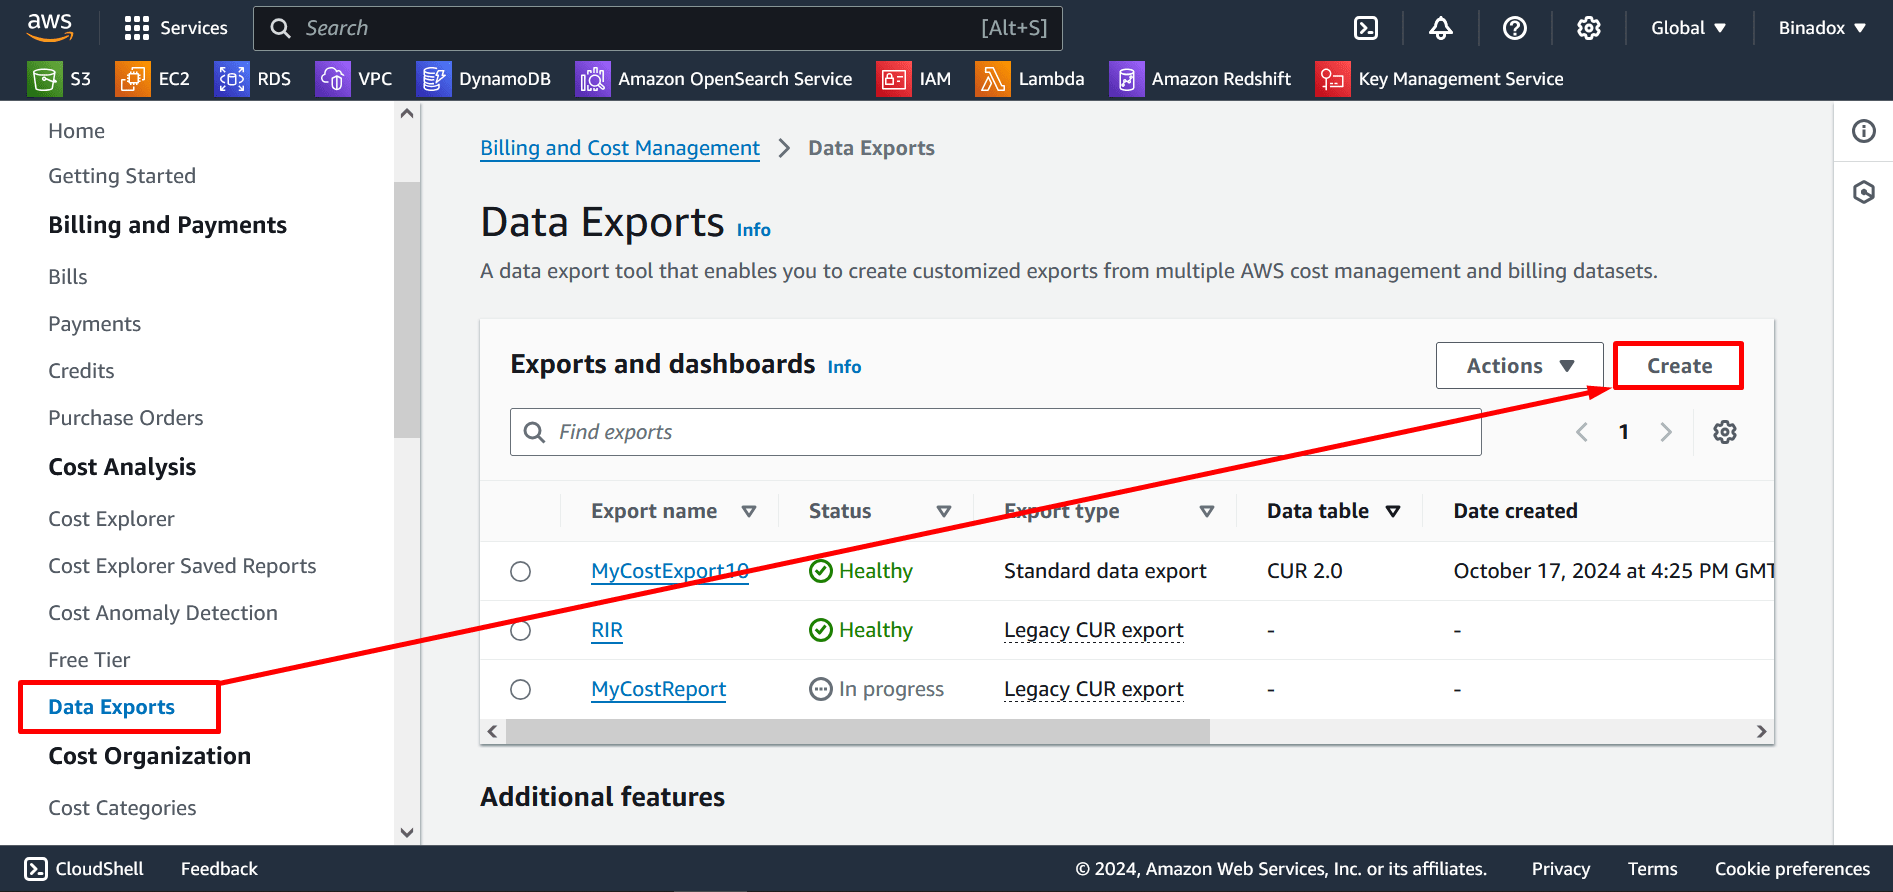Open the Services grid menu
This screenshot has width=1893, height=892.
(175, 28)
